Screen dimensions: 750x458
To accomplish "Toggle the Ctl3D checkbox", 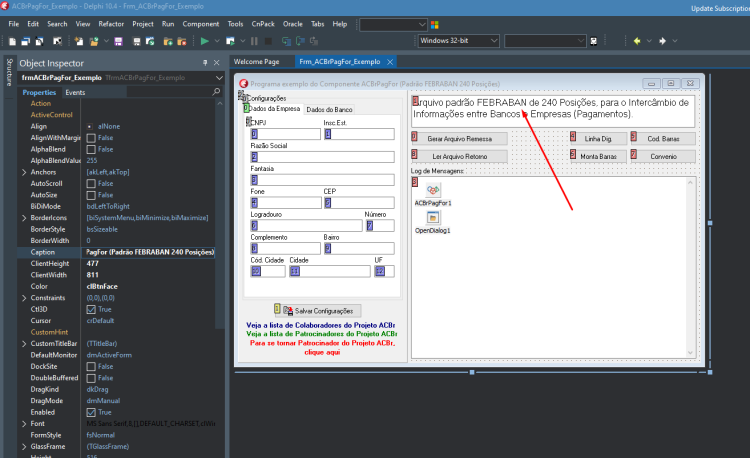I will point(91,309).
